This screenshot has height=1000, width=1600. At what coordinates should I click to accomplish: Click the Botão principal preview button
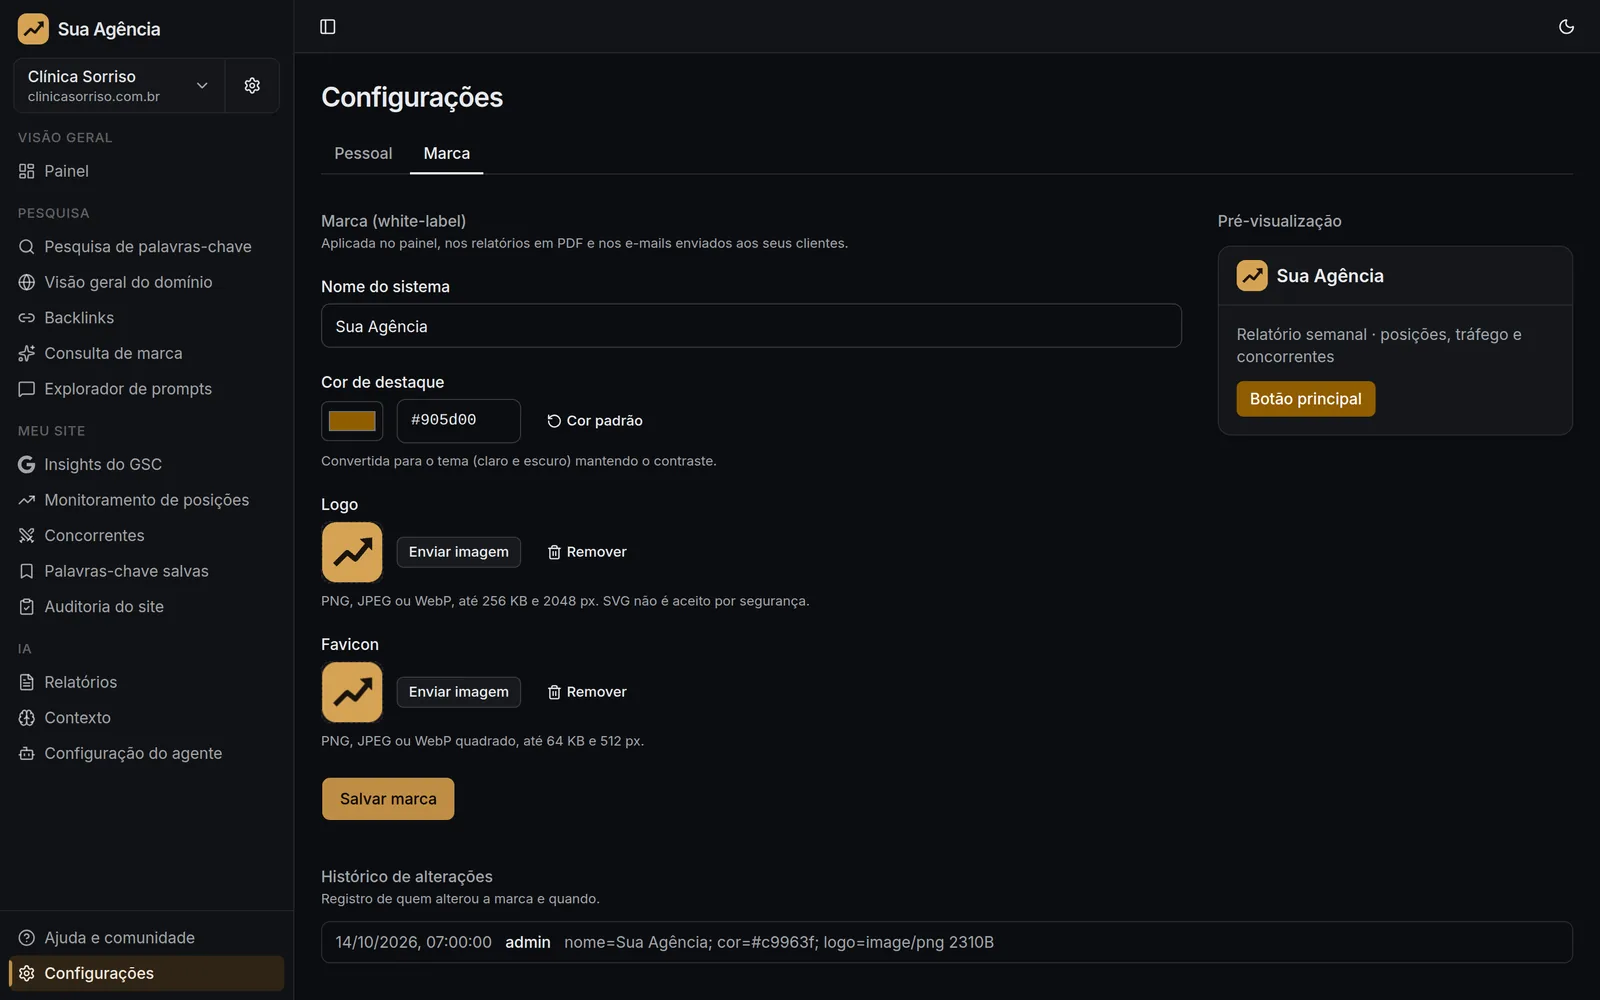click(x=1305, y=399)
